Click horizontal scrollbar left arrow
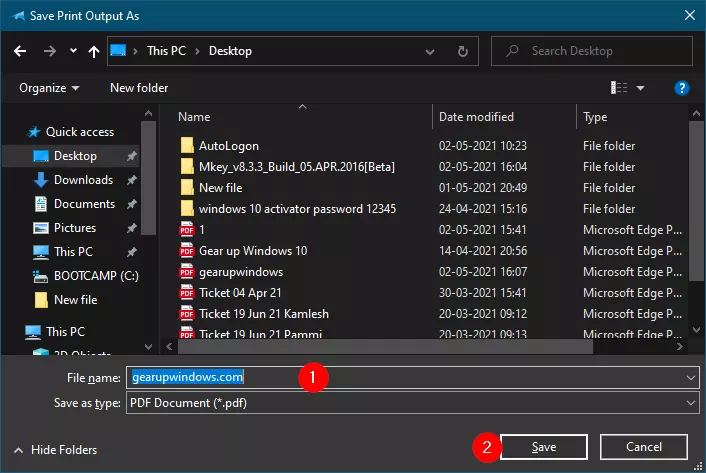Viewport: 706px width, 473px height. click(169, 347)
